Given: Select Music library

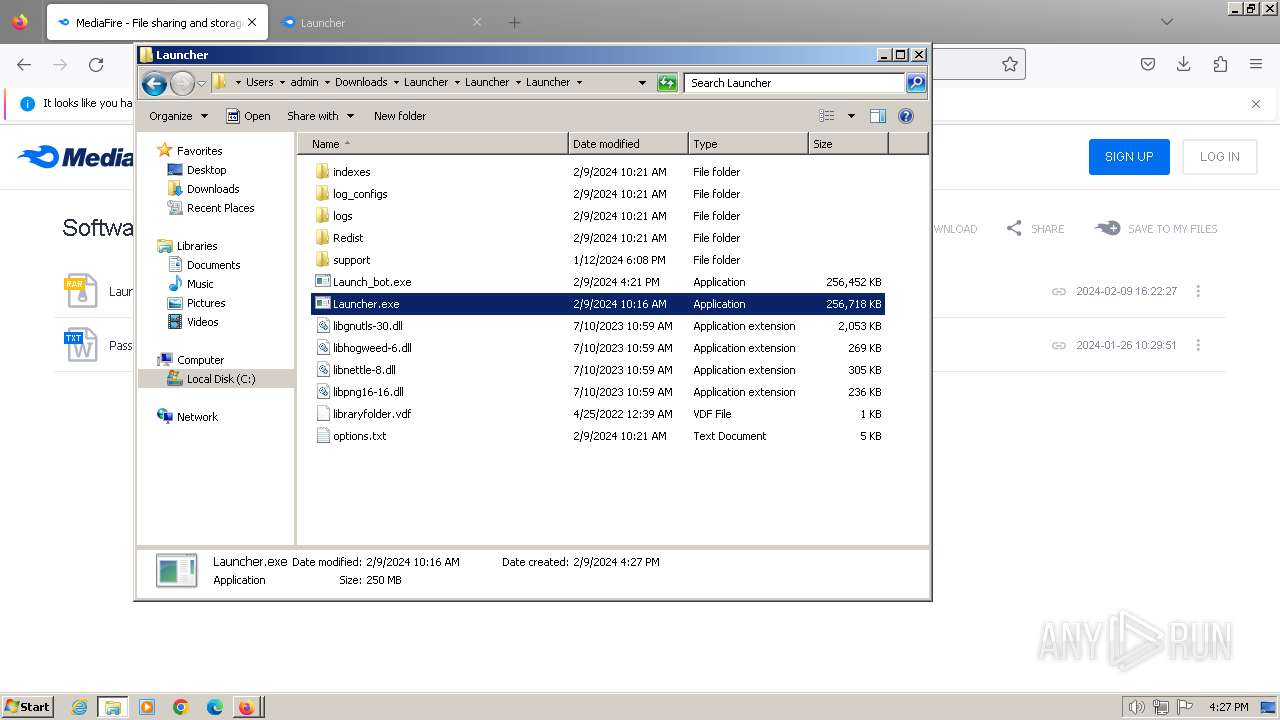Looking at the screenshot, I should point(200,284).
